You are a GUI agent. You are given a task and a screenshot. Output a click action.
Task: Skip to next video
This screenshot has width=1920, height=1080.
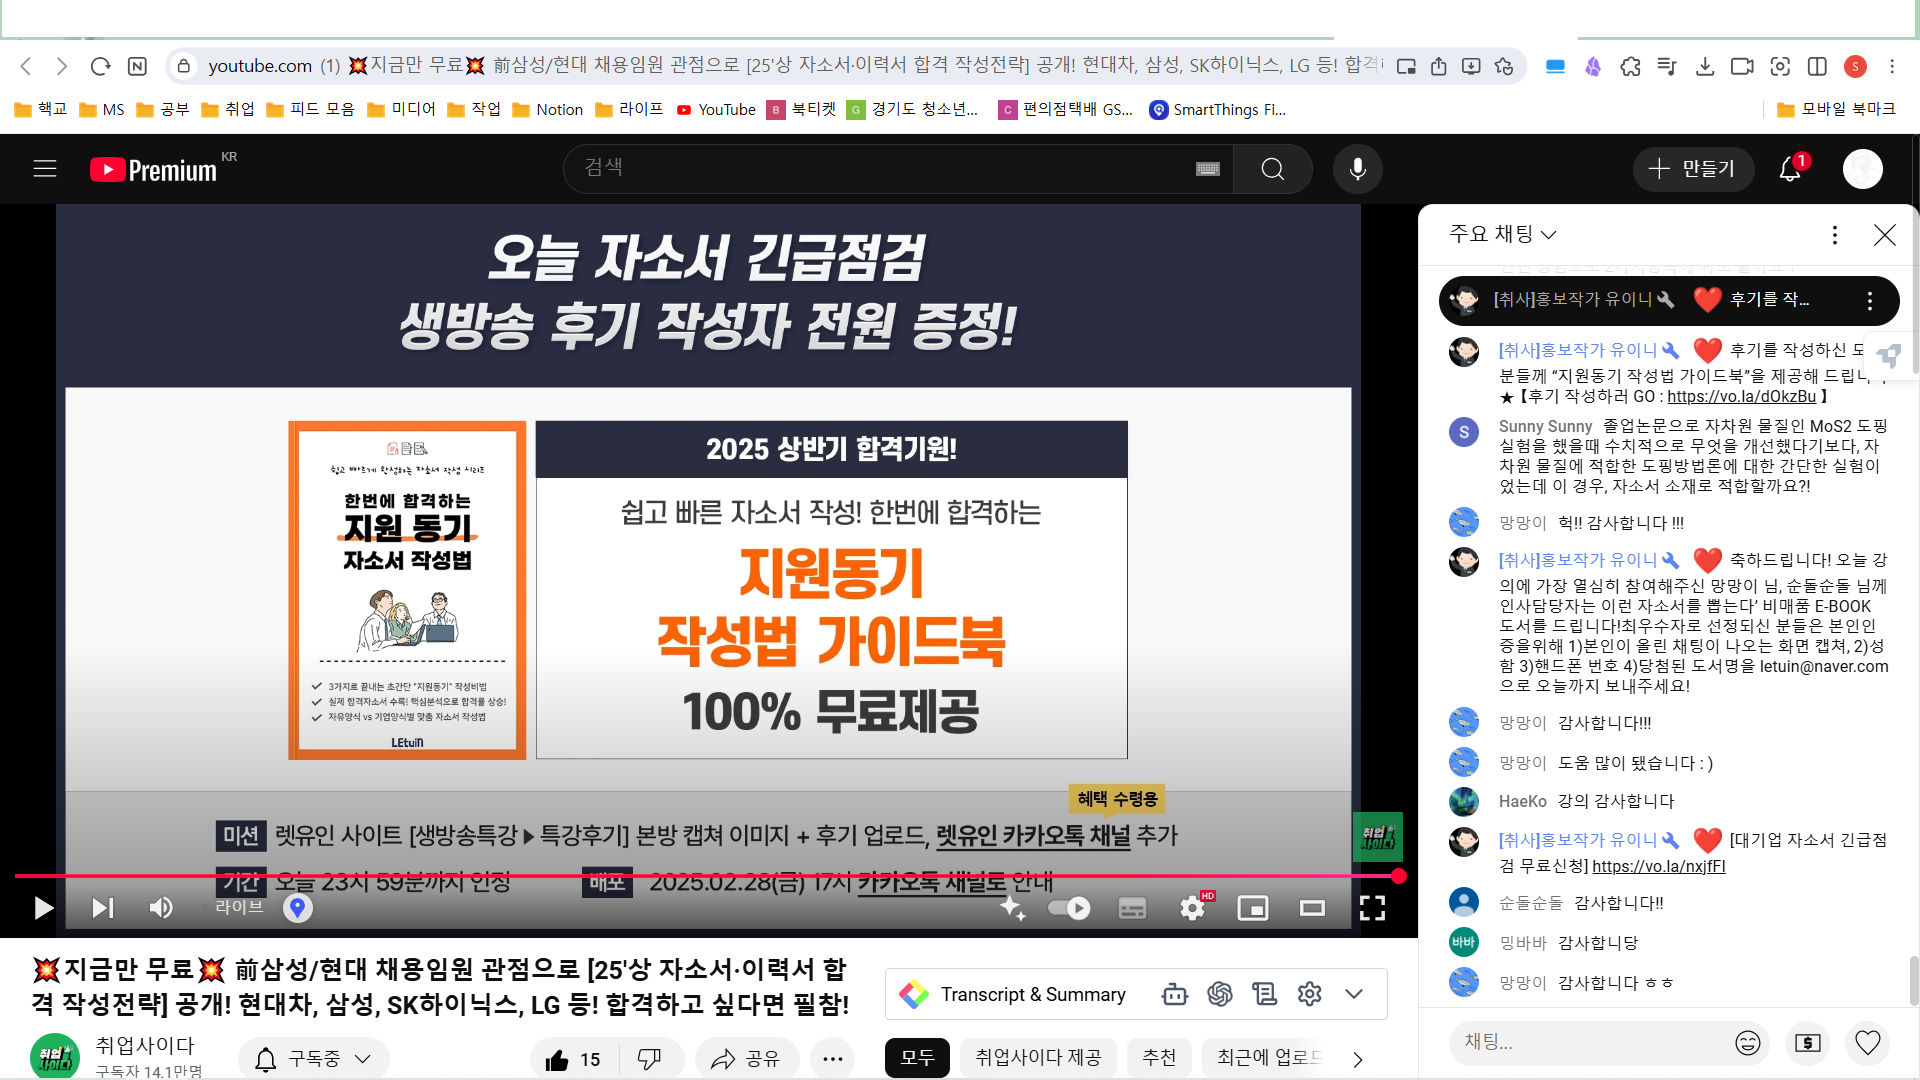[x=103, y=908]
